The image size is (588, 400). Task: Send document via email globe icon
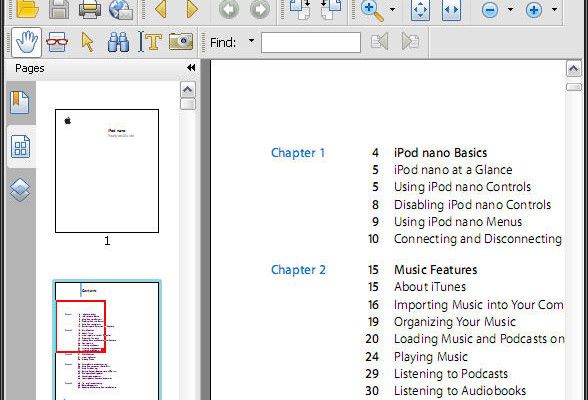(121, 9)
